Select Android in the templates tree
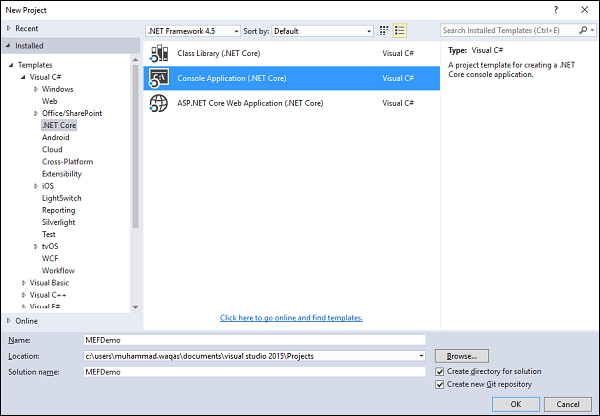Screen dimensions: 600x416 55,138
